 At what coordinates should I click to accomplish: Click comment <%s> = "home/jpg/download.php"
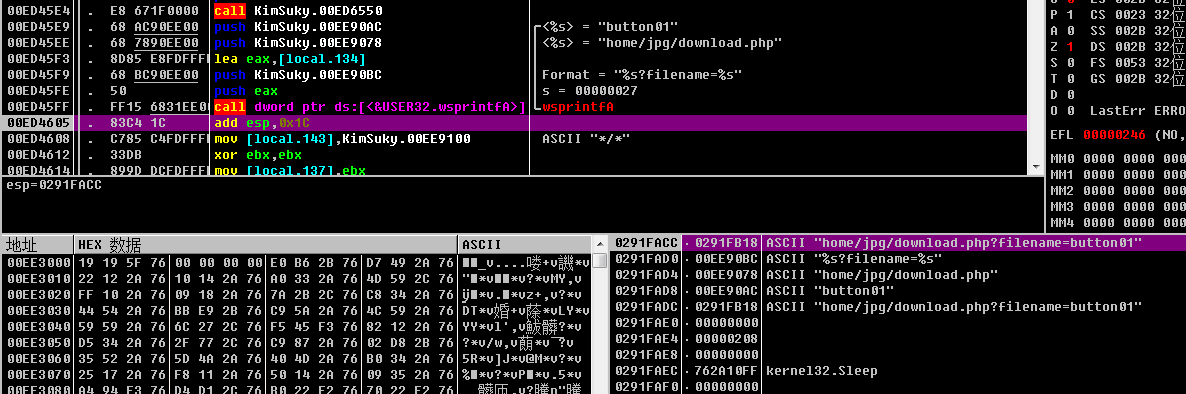(x=662, y=43)
